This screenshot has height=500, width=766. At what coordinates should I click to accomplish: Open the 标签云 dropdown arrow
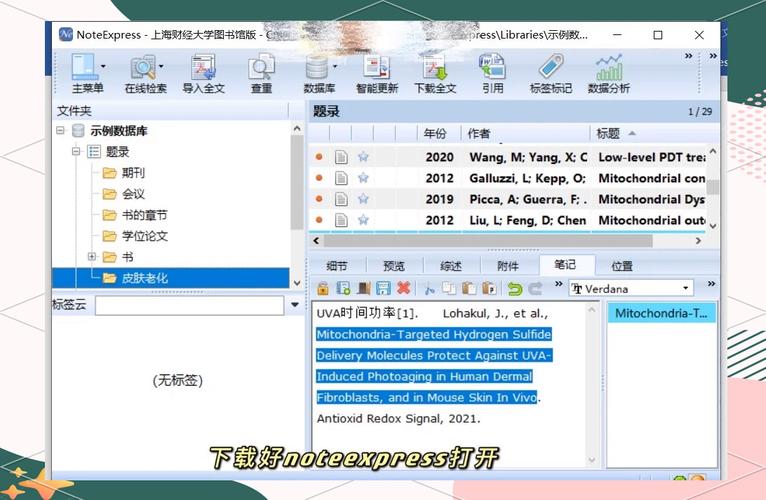pos(295,305)
